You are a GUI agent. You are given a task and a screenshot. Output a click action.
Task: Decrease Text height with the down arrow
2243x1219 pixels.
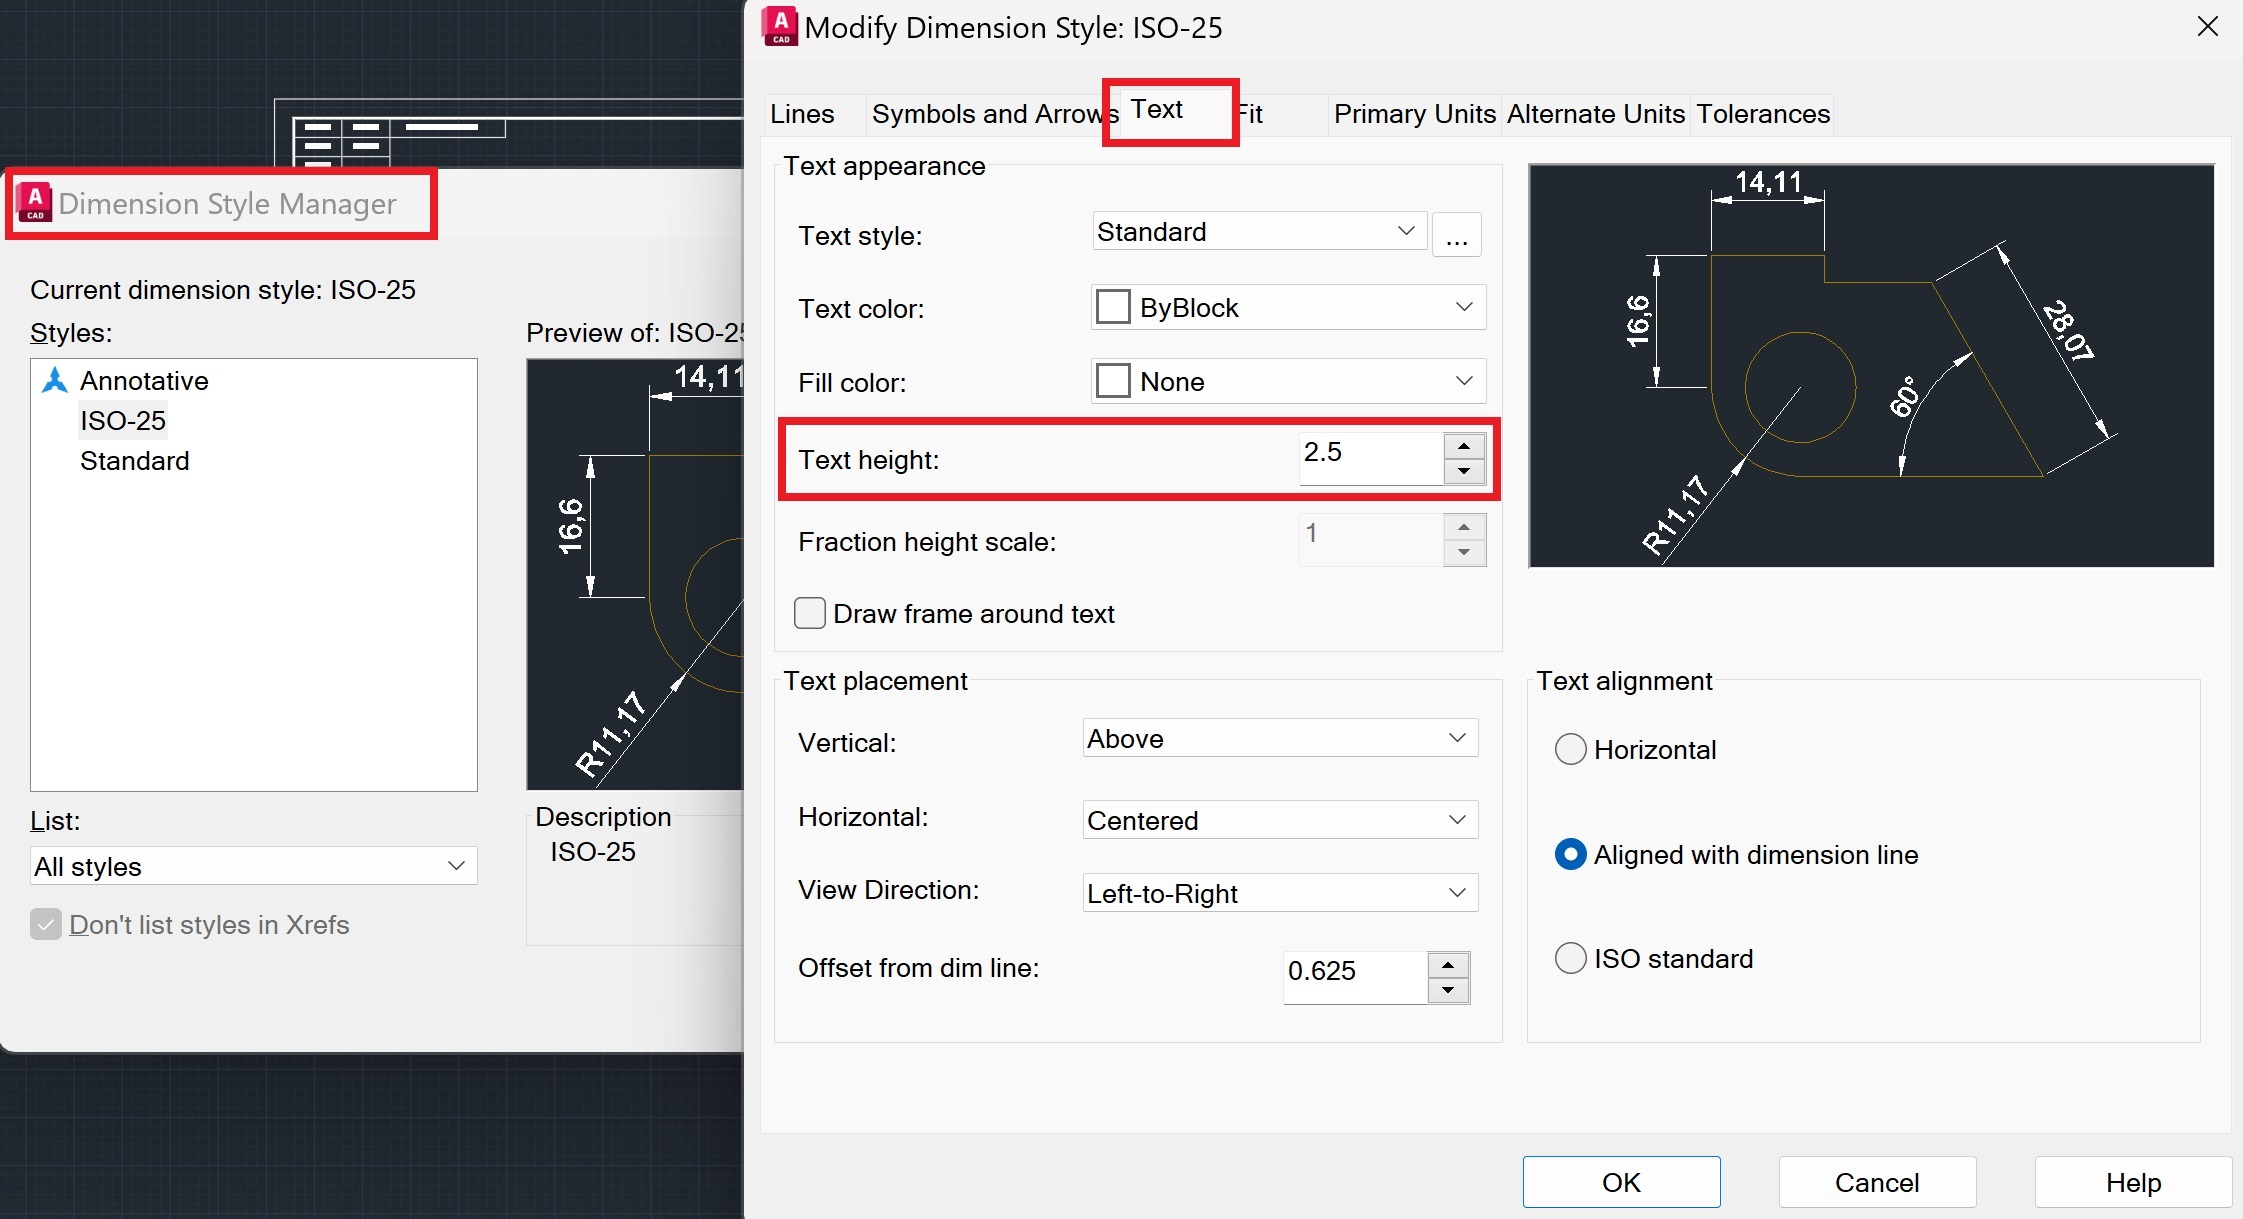[x=1464, y=472]
